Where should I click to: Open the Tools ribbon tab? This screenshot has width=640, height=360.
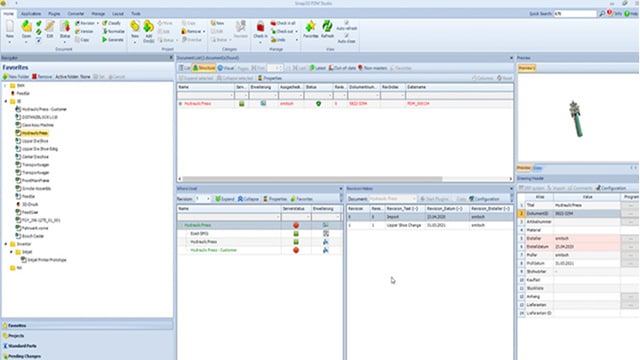click(x=136, y=13)
